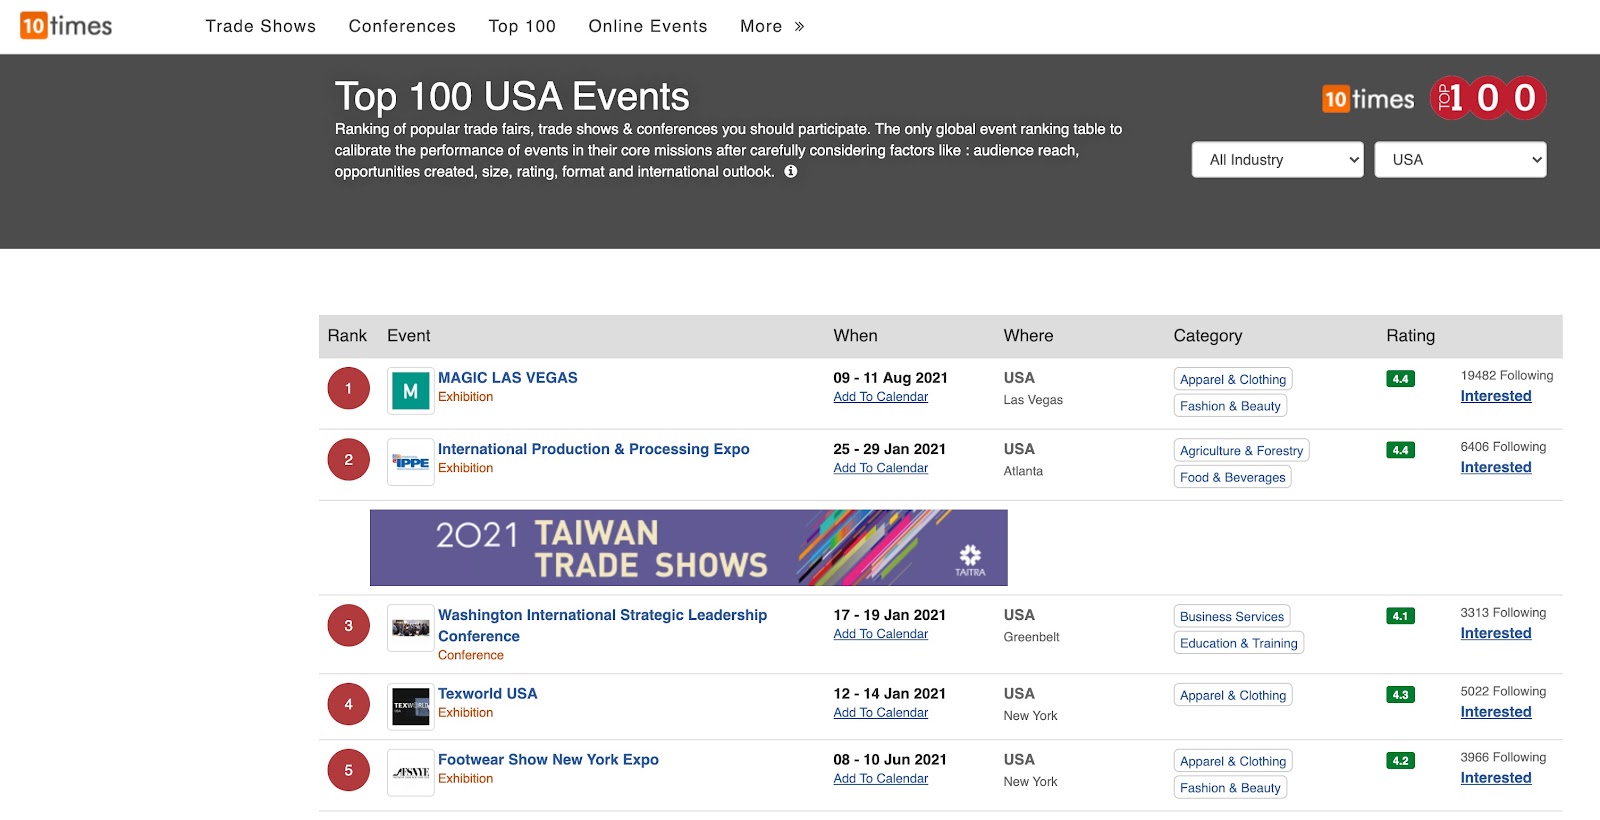Click the IPPE event logo
This screenshot has height=820, width=1600.
point(410,462)
